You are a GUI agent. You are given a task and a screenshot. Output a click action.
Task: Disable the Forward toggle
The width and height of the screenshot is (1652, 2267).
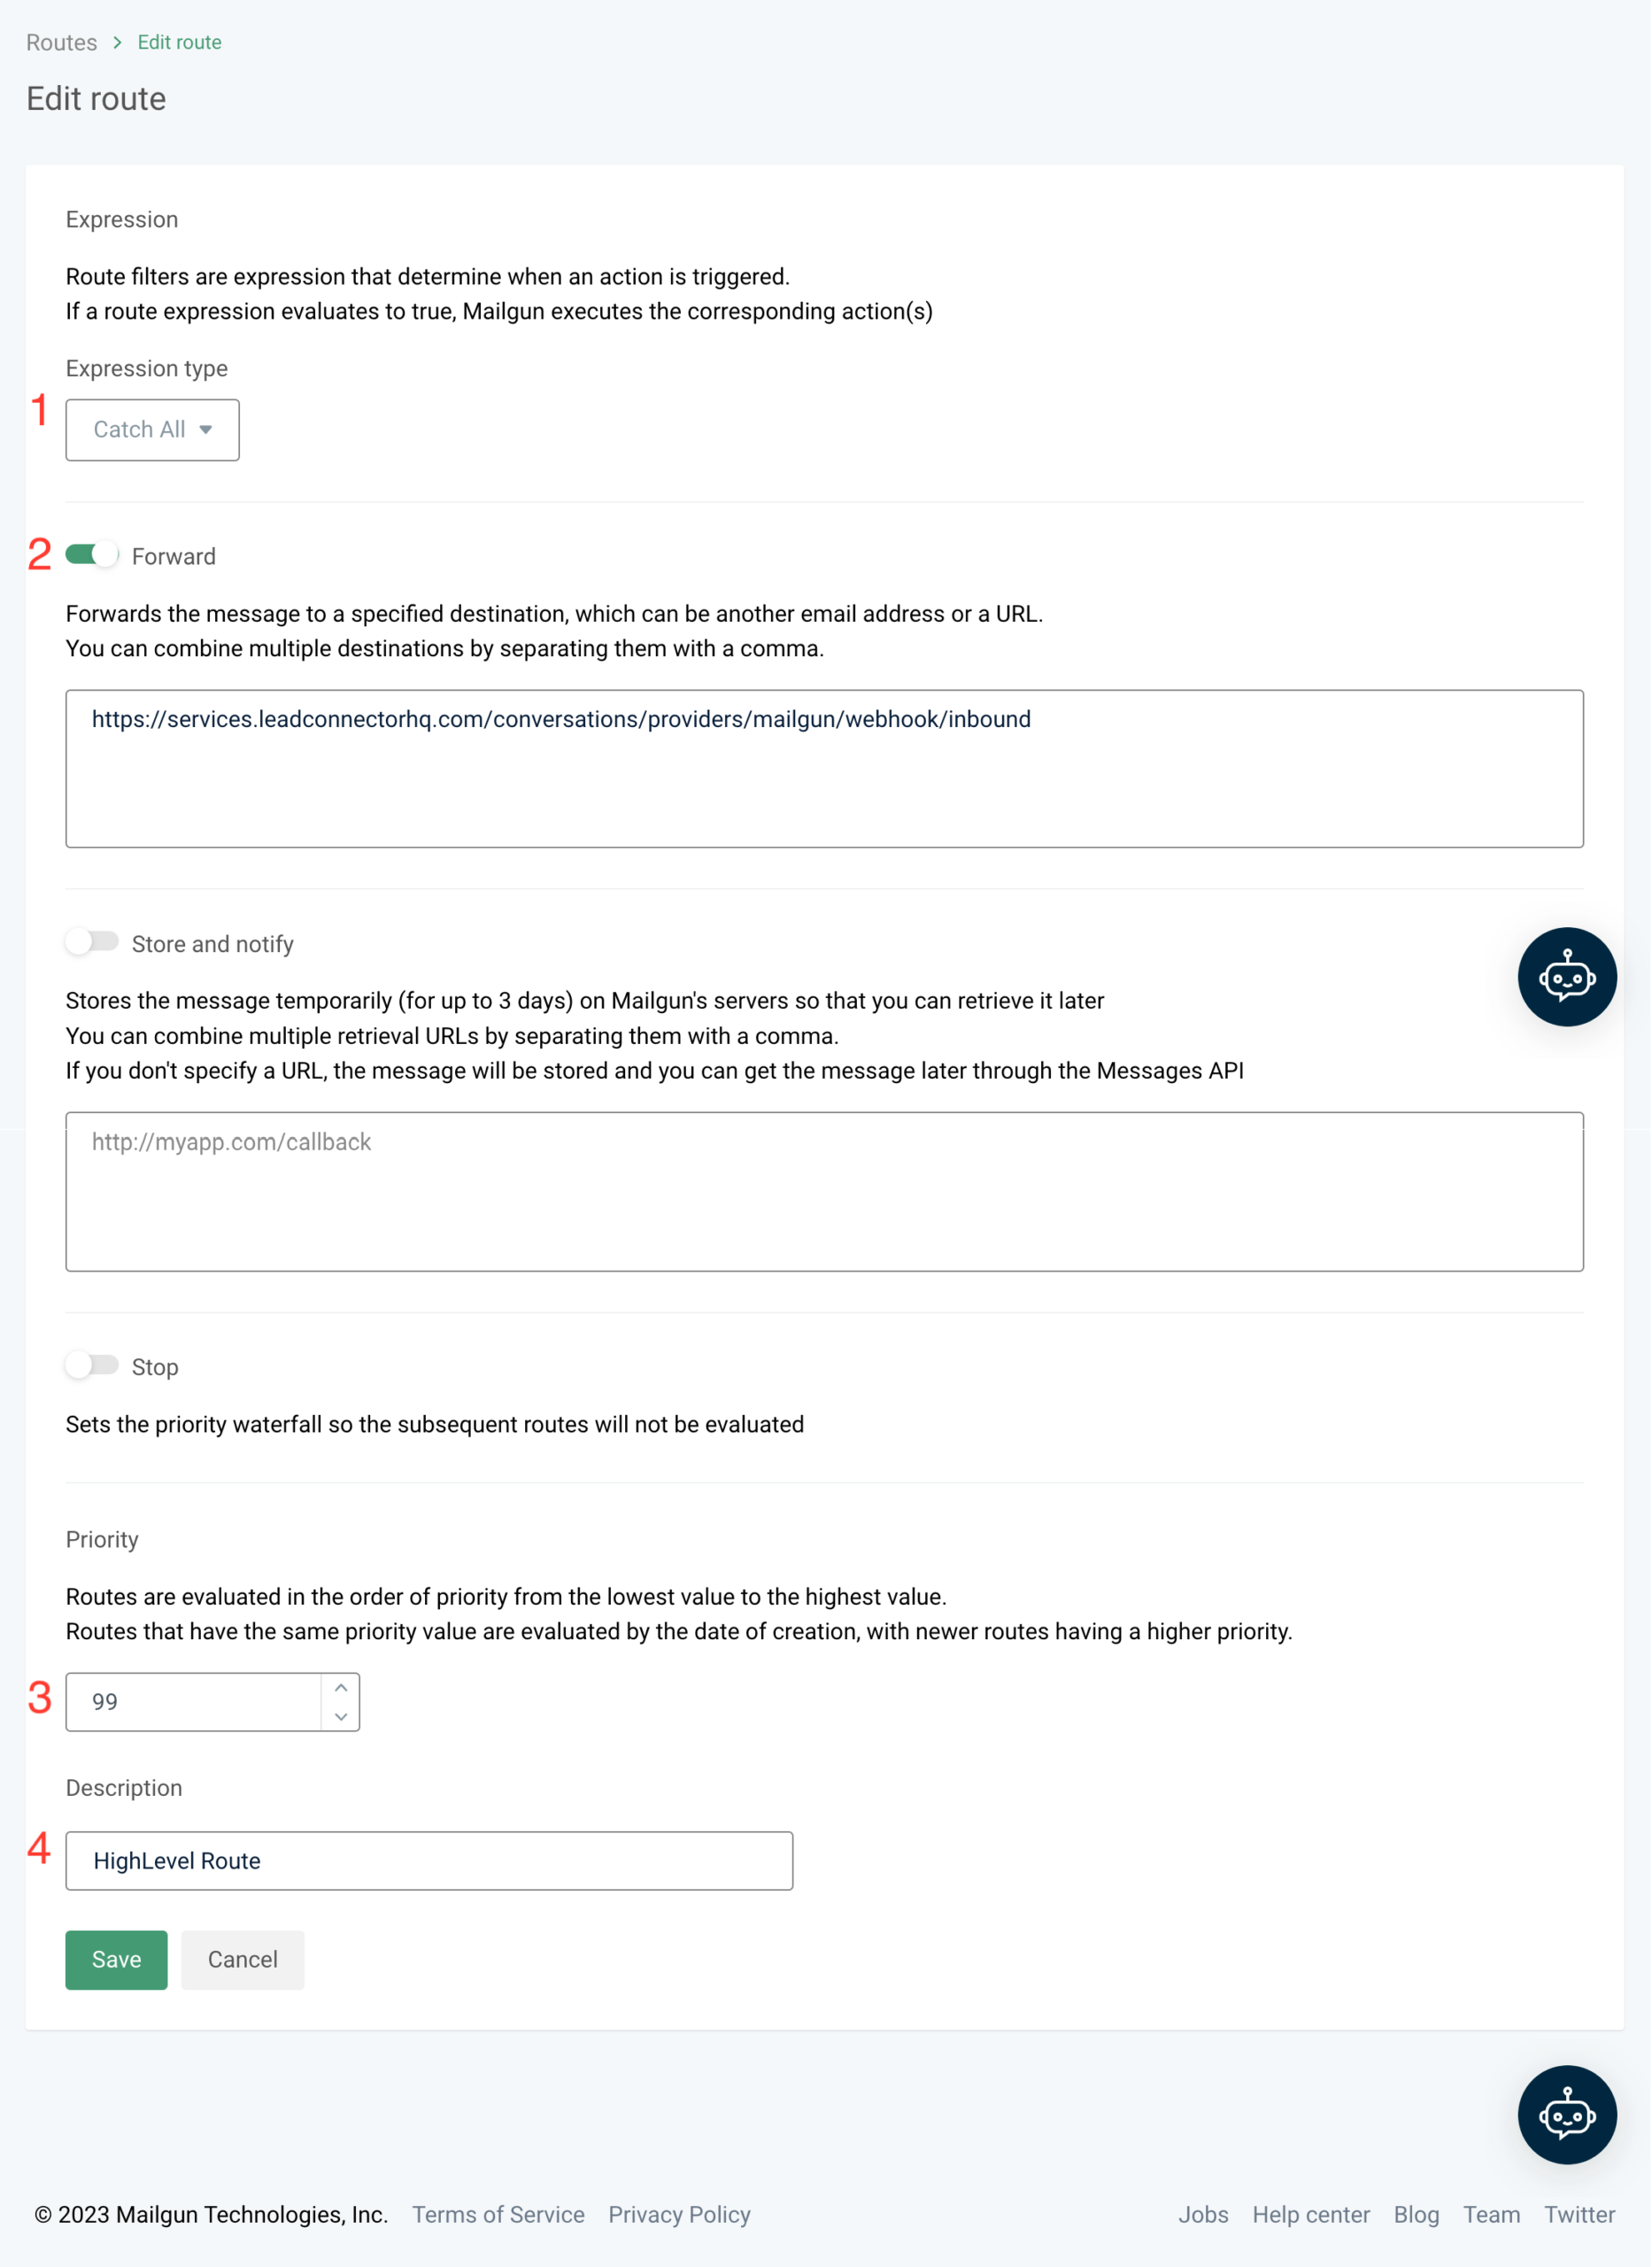[x=91, y=555]
